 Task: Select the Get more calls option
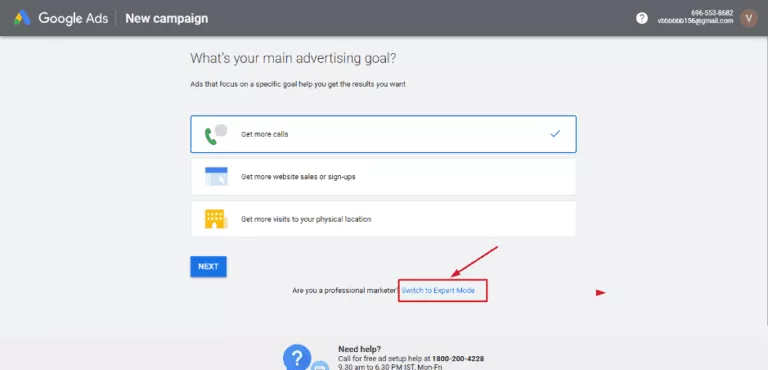(383, 134)
